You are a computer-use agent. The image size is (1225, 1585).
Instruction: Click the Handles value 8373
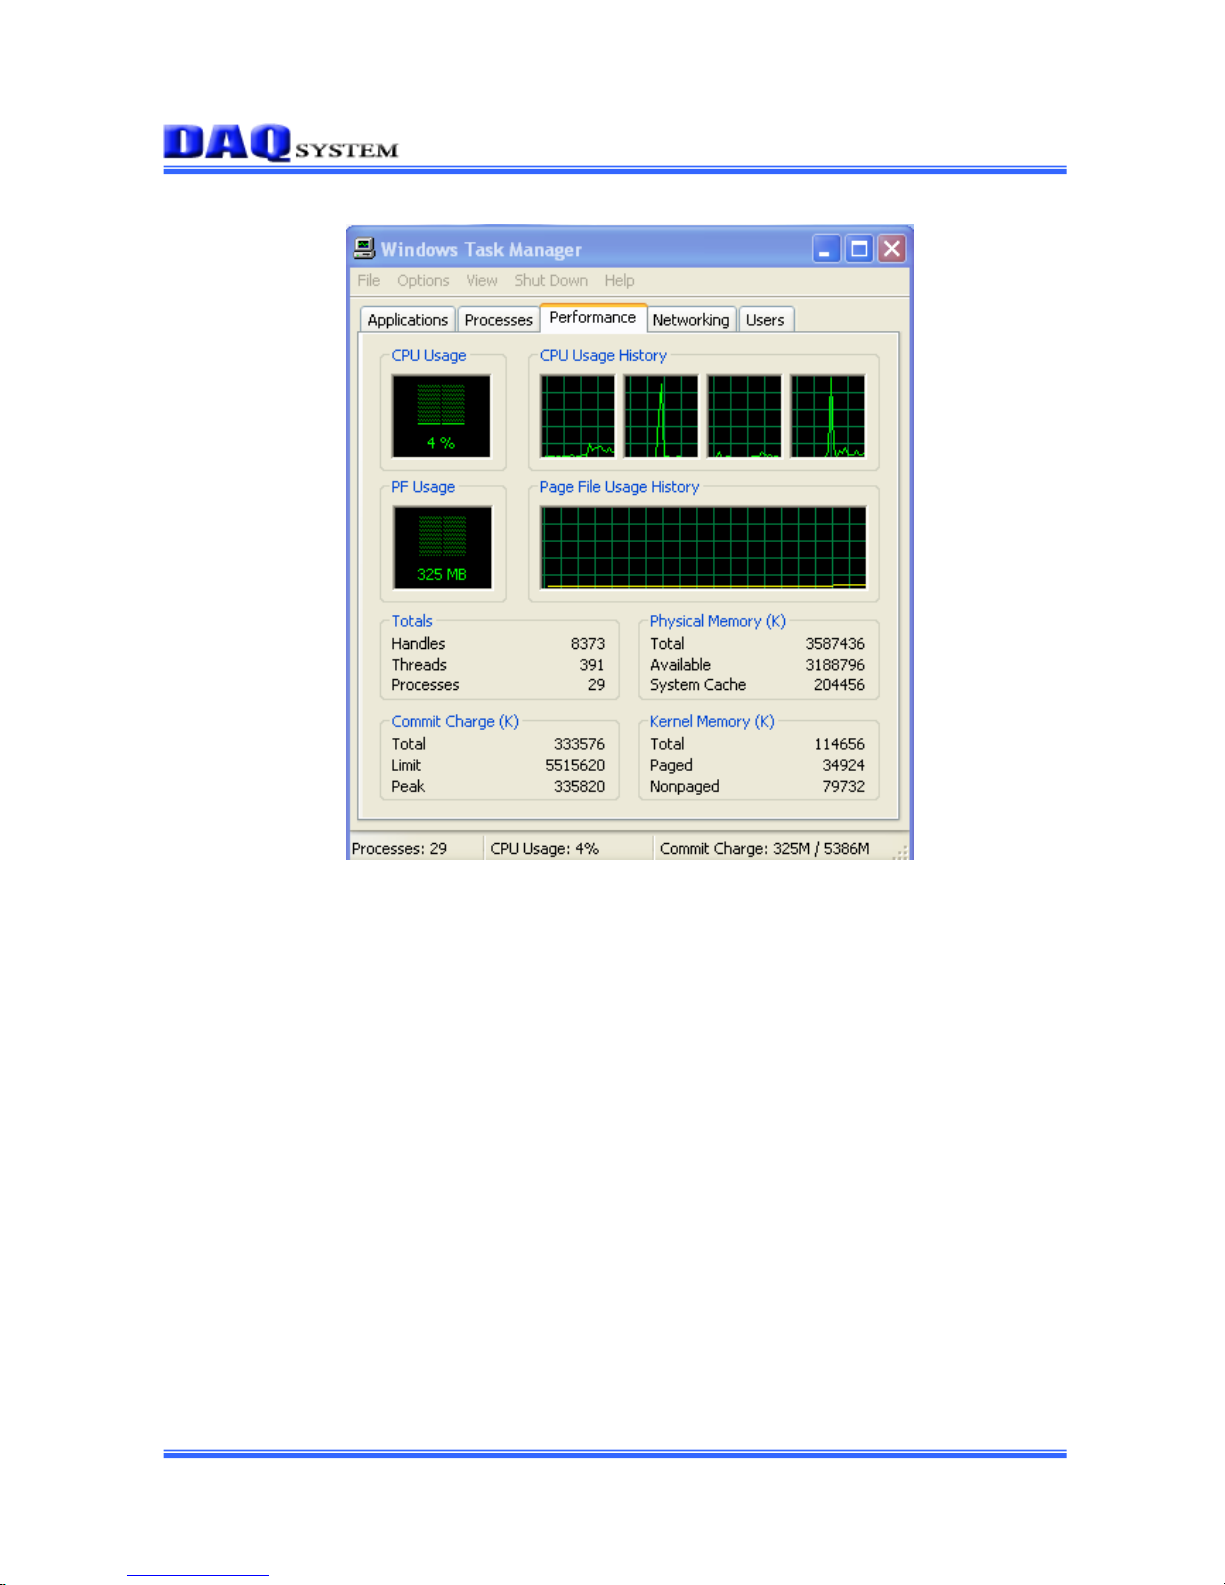588,644
